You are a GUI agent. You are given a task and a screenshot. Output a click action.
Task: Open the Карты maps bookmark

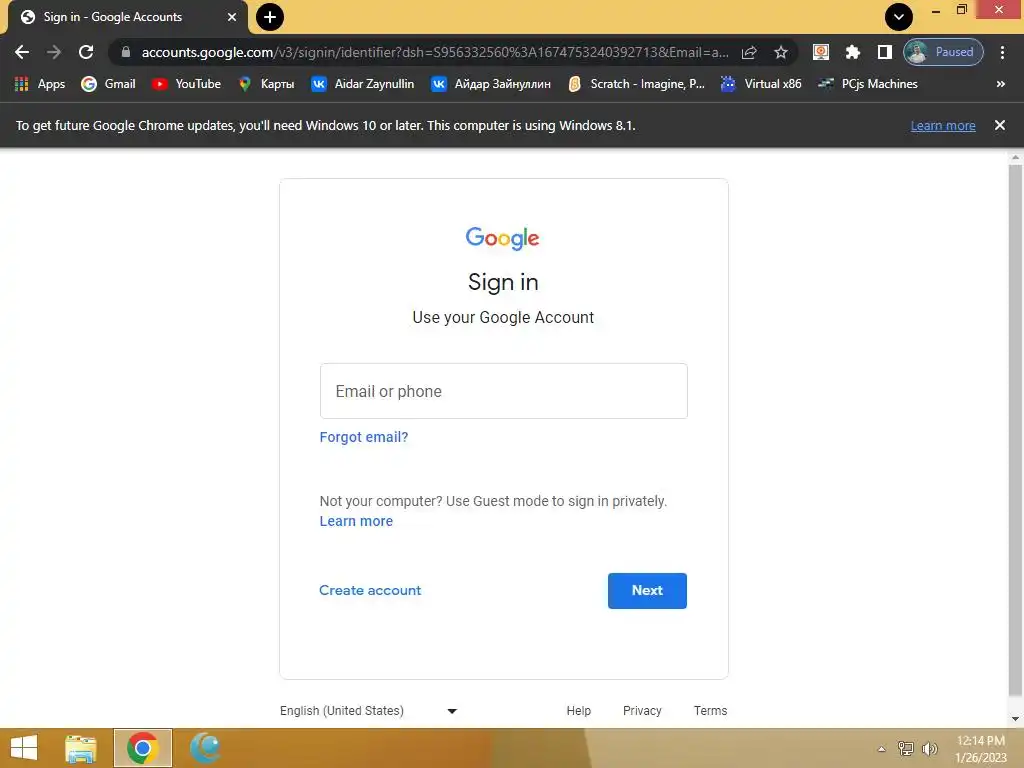coord(266,84)
